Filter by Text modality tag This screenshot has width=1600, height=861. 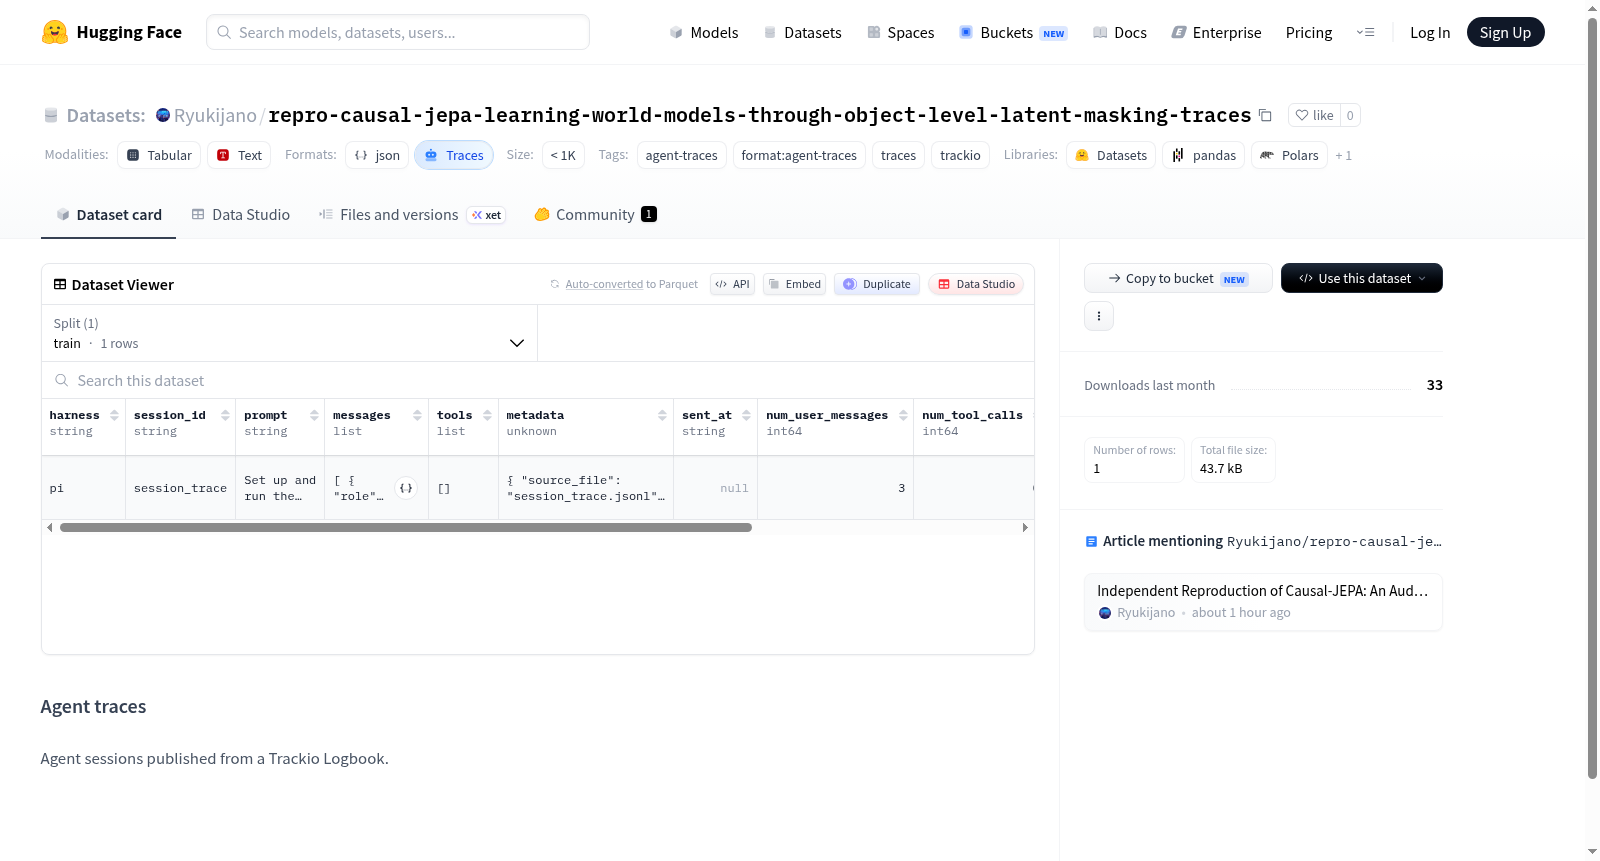[239, 155]
